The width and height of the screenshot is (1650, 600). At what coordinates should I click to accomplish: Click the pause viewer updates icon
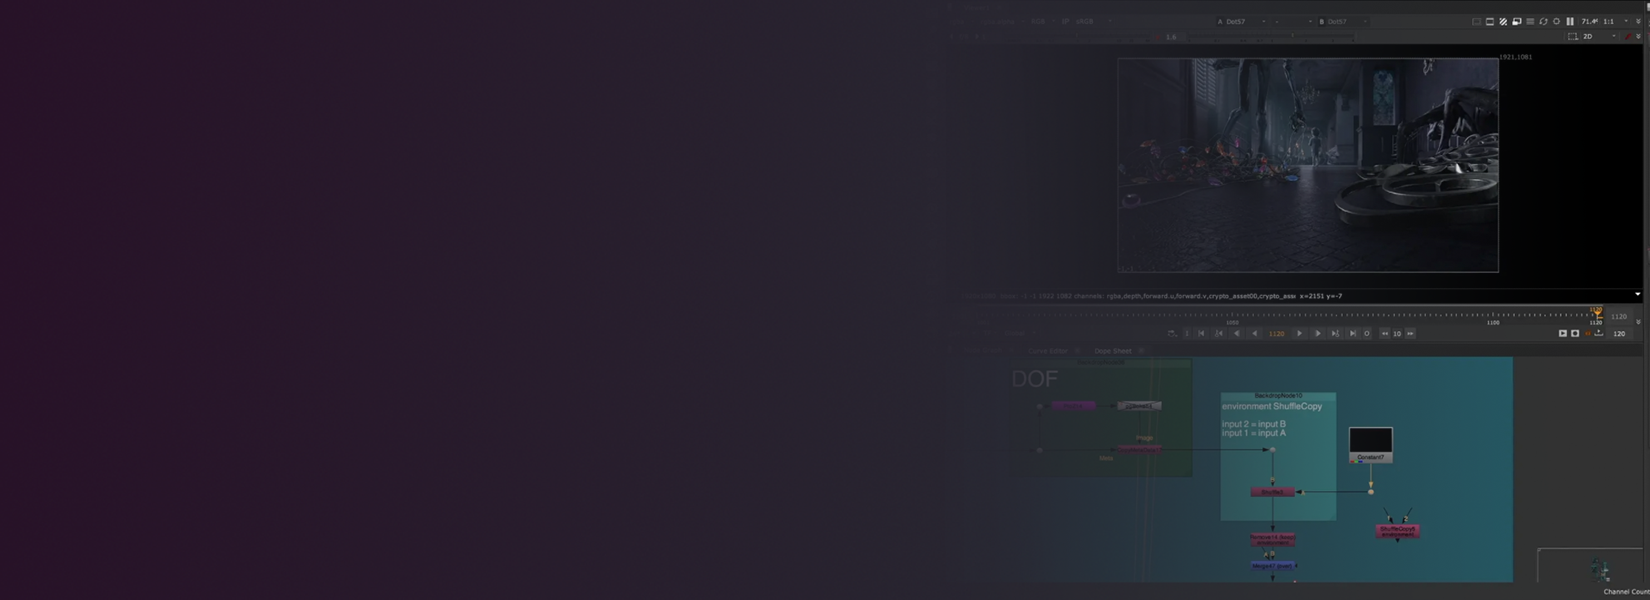coord(1570,21)
